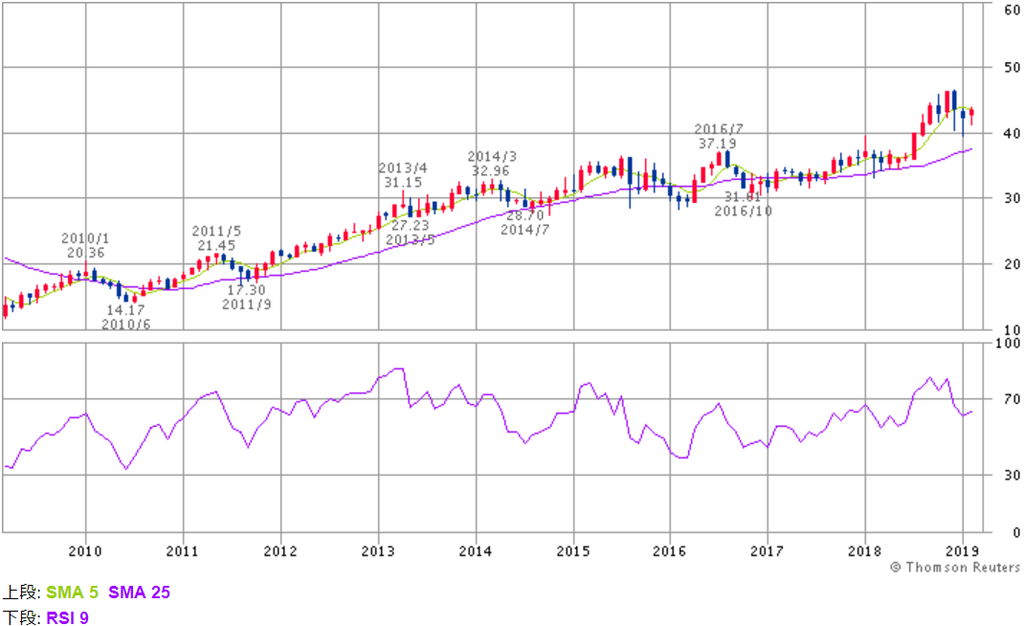Click the 2010/1 high annotation 20.36
The width and height of the screenshot is (1024, 626).
(86, 245)
